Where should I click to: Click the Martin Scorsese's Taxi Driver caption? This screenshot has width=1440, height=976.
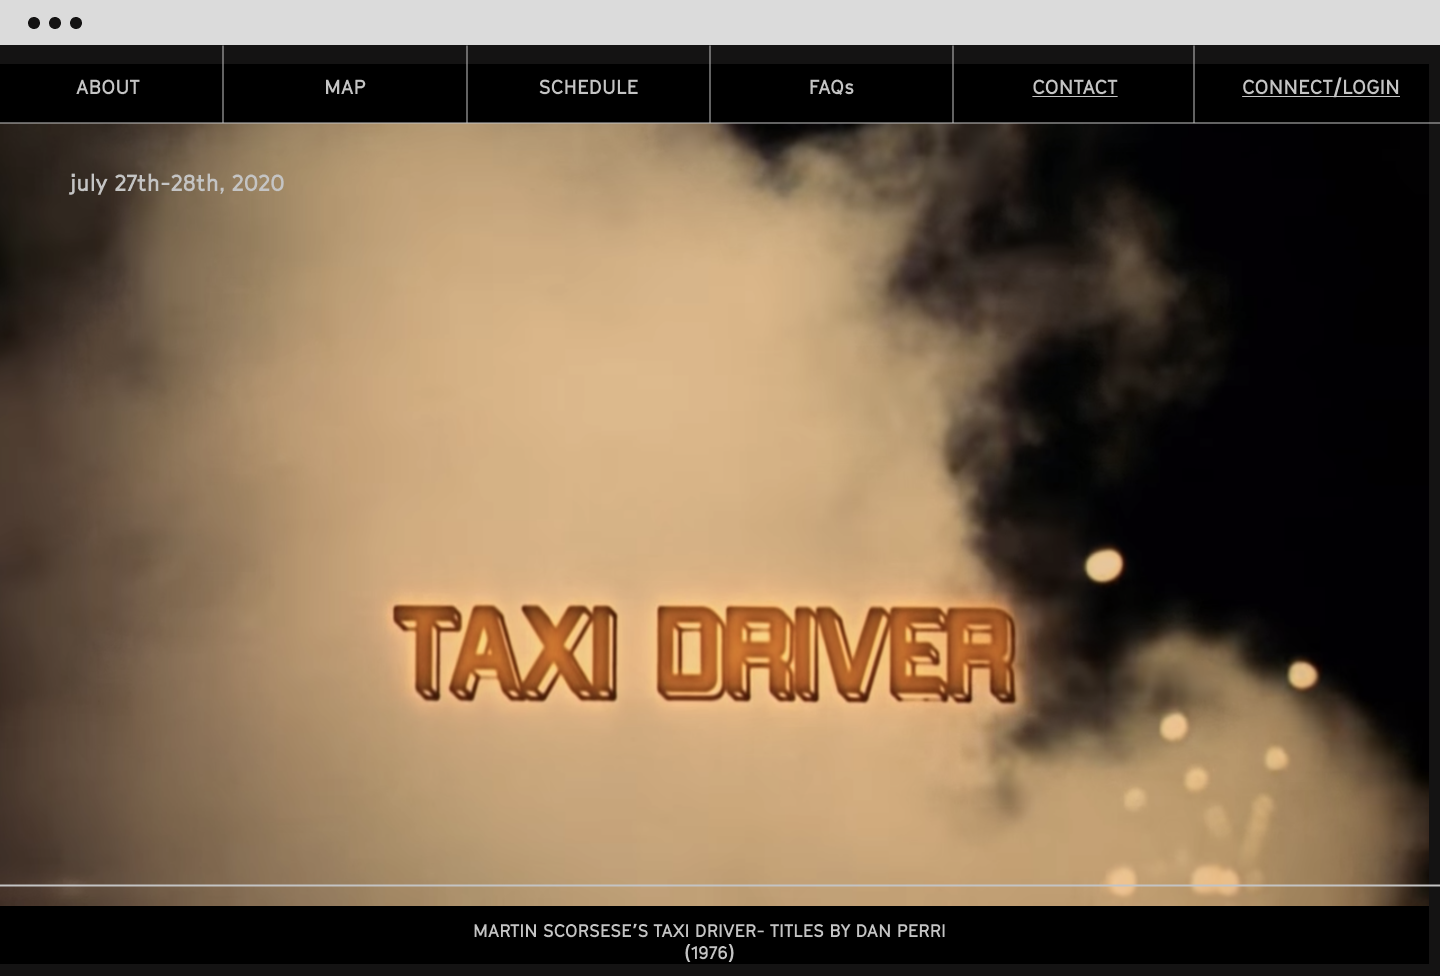click(x=709, y=931)
